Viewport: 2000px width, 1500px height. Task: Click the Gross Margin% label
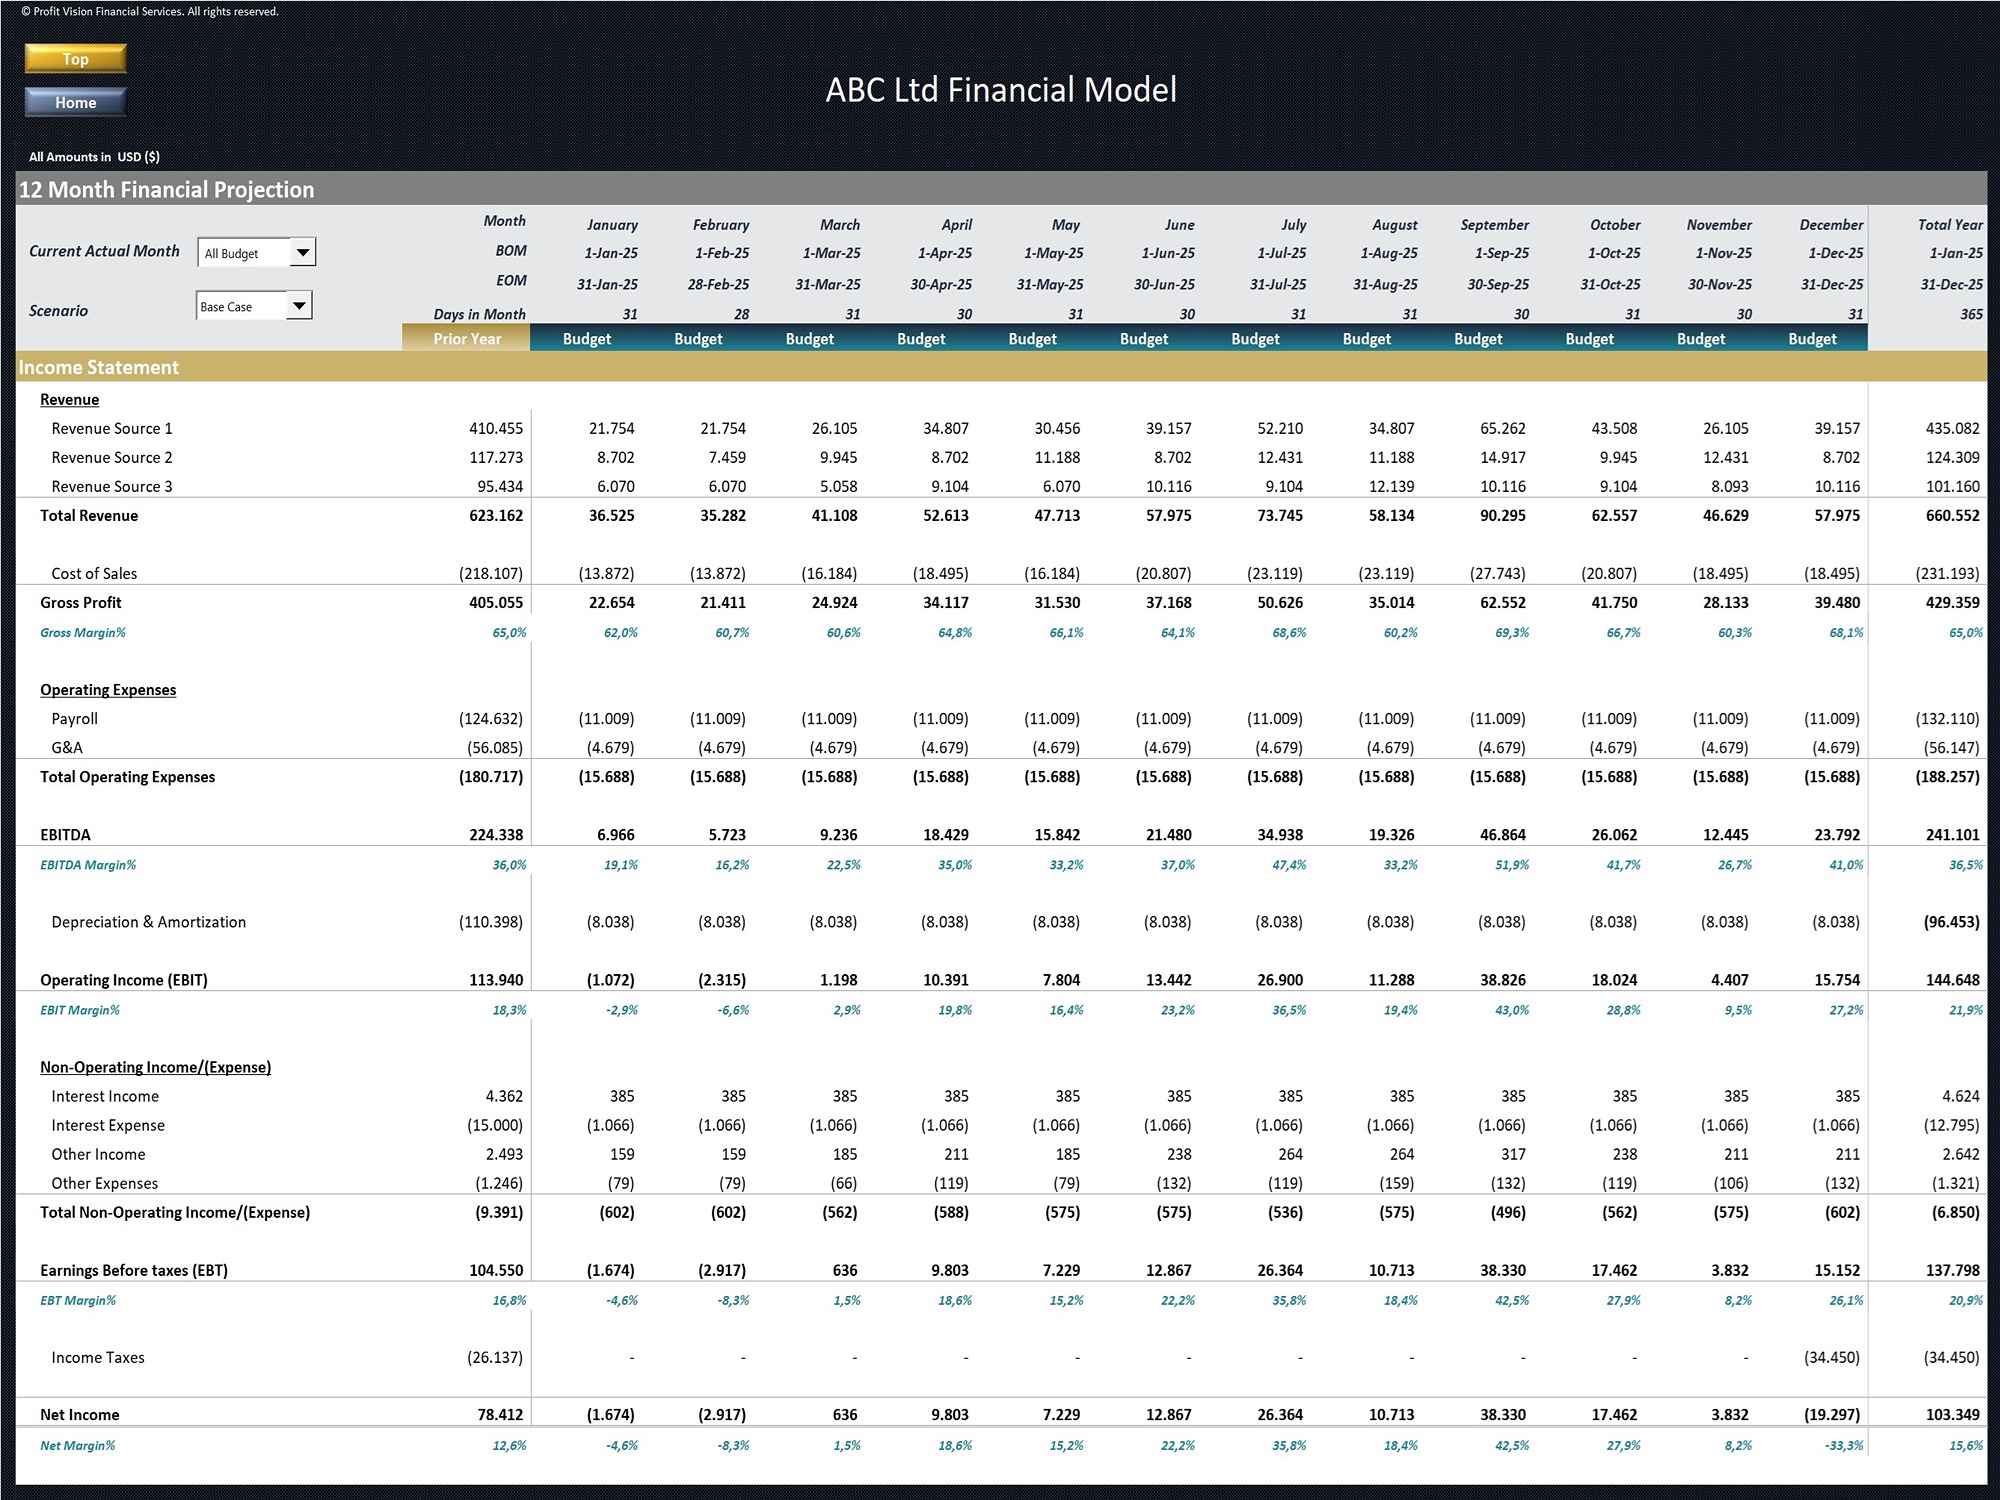83,633
